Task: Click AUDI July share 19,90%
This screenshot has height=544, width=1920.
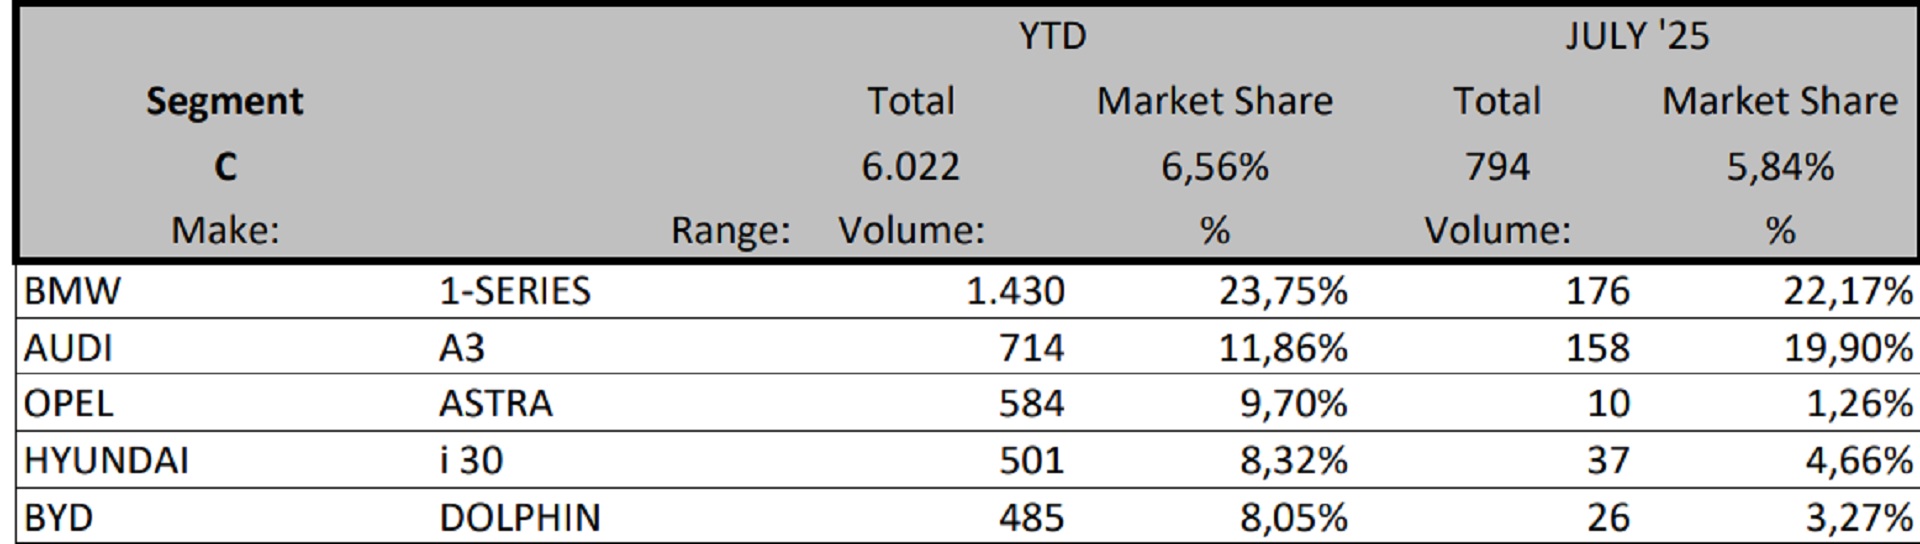Action: (x=1847, y=348)
